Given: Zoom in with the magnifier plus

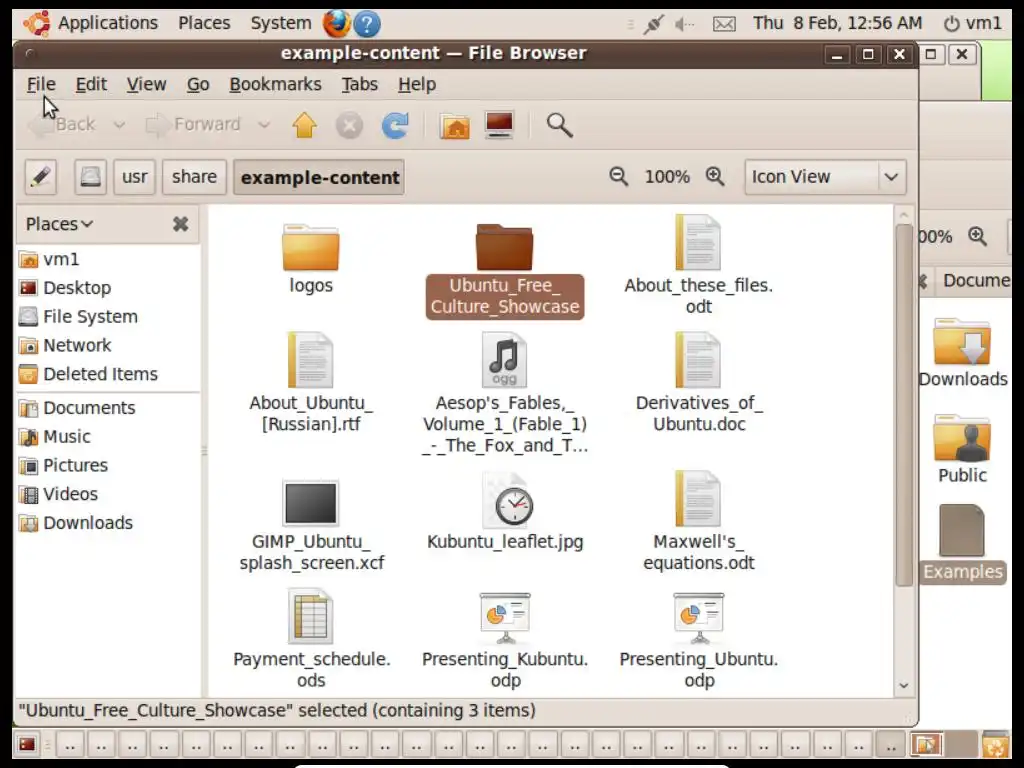Looking at the screenshot, I should point(715,176).
